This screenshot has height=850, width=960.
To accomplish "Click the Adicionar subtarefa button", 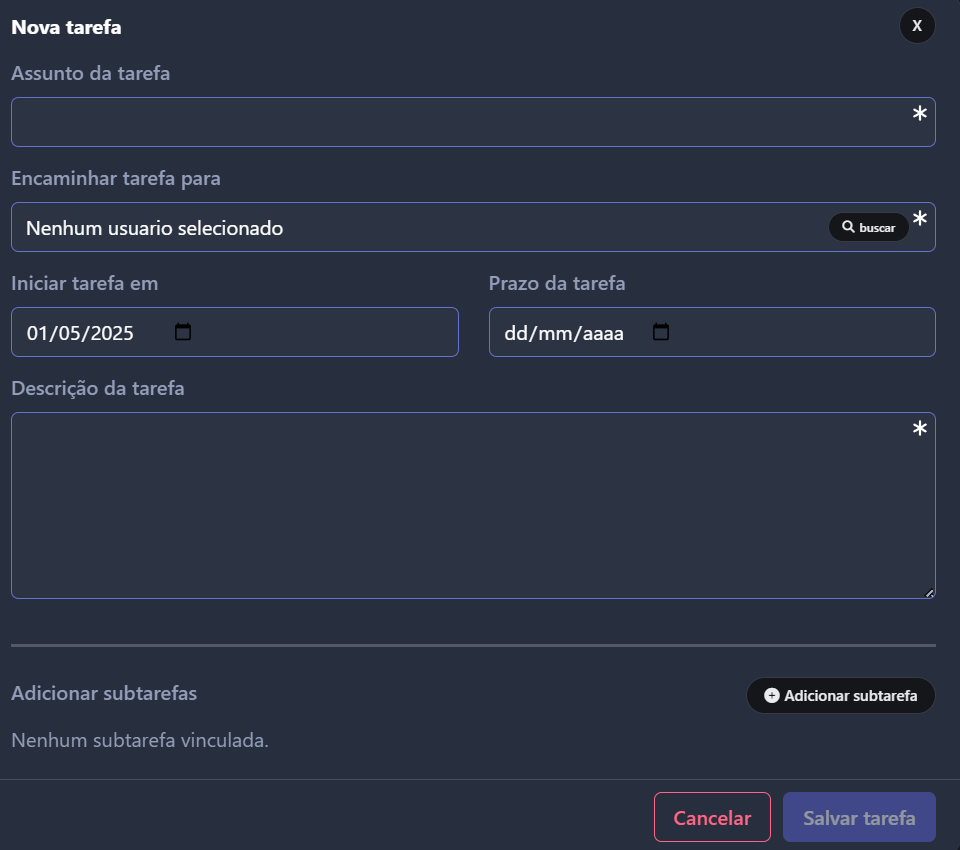I will point(841,696).
